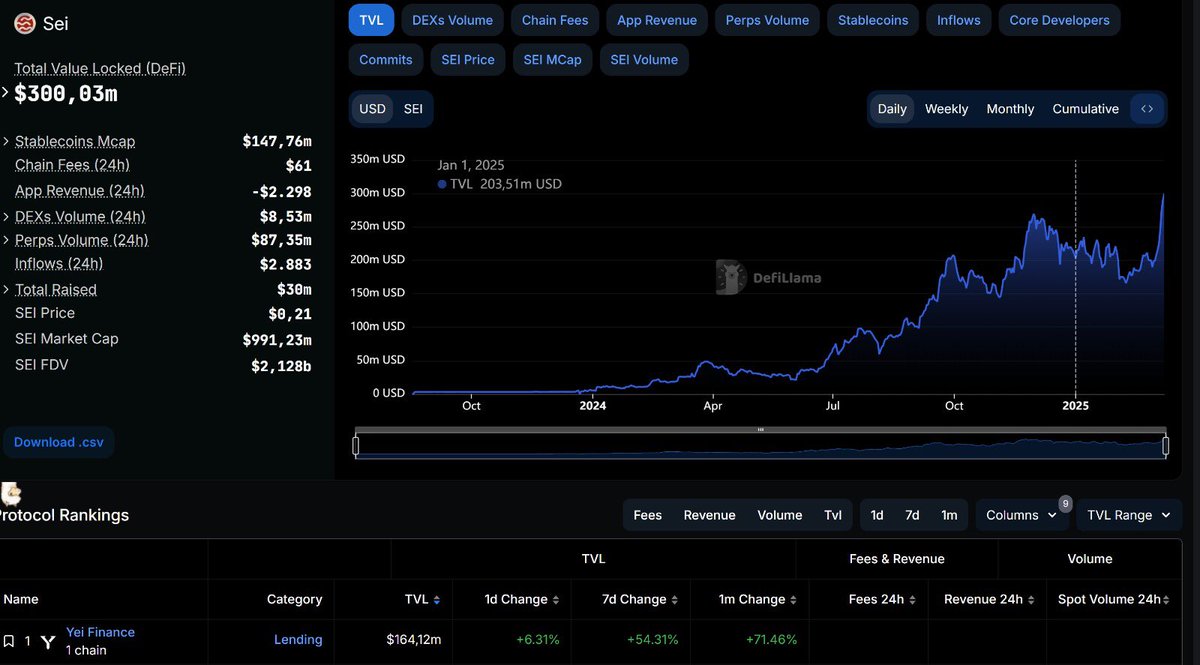Screen dimensions: 1200x665
Task: Click the embed chart code icon
Action: (x=1147, y=109)
